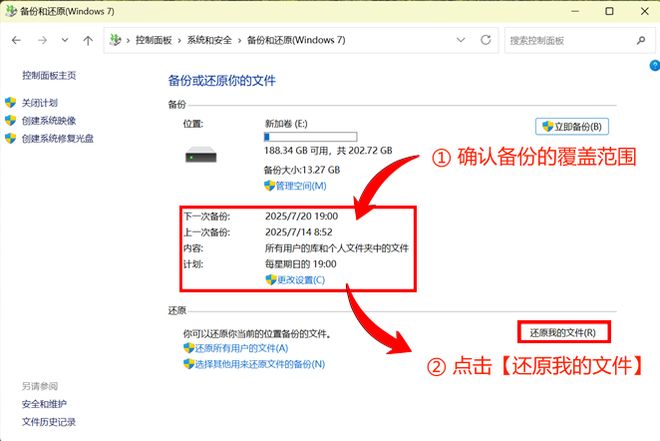Select last backup time 2025/7/14 8:52
The height and width of the screenshot is (441, 660).
click(x=299, y=232)
